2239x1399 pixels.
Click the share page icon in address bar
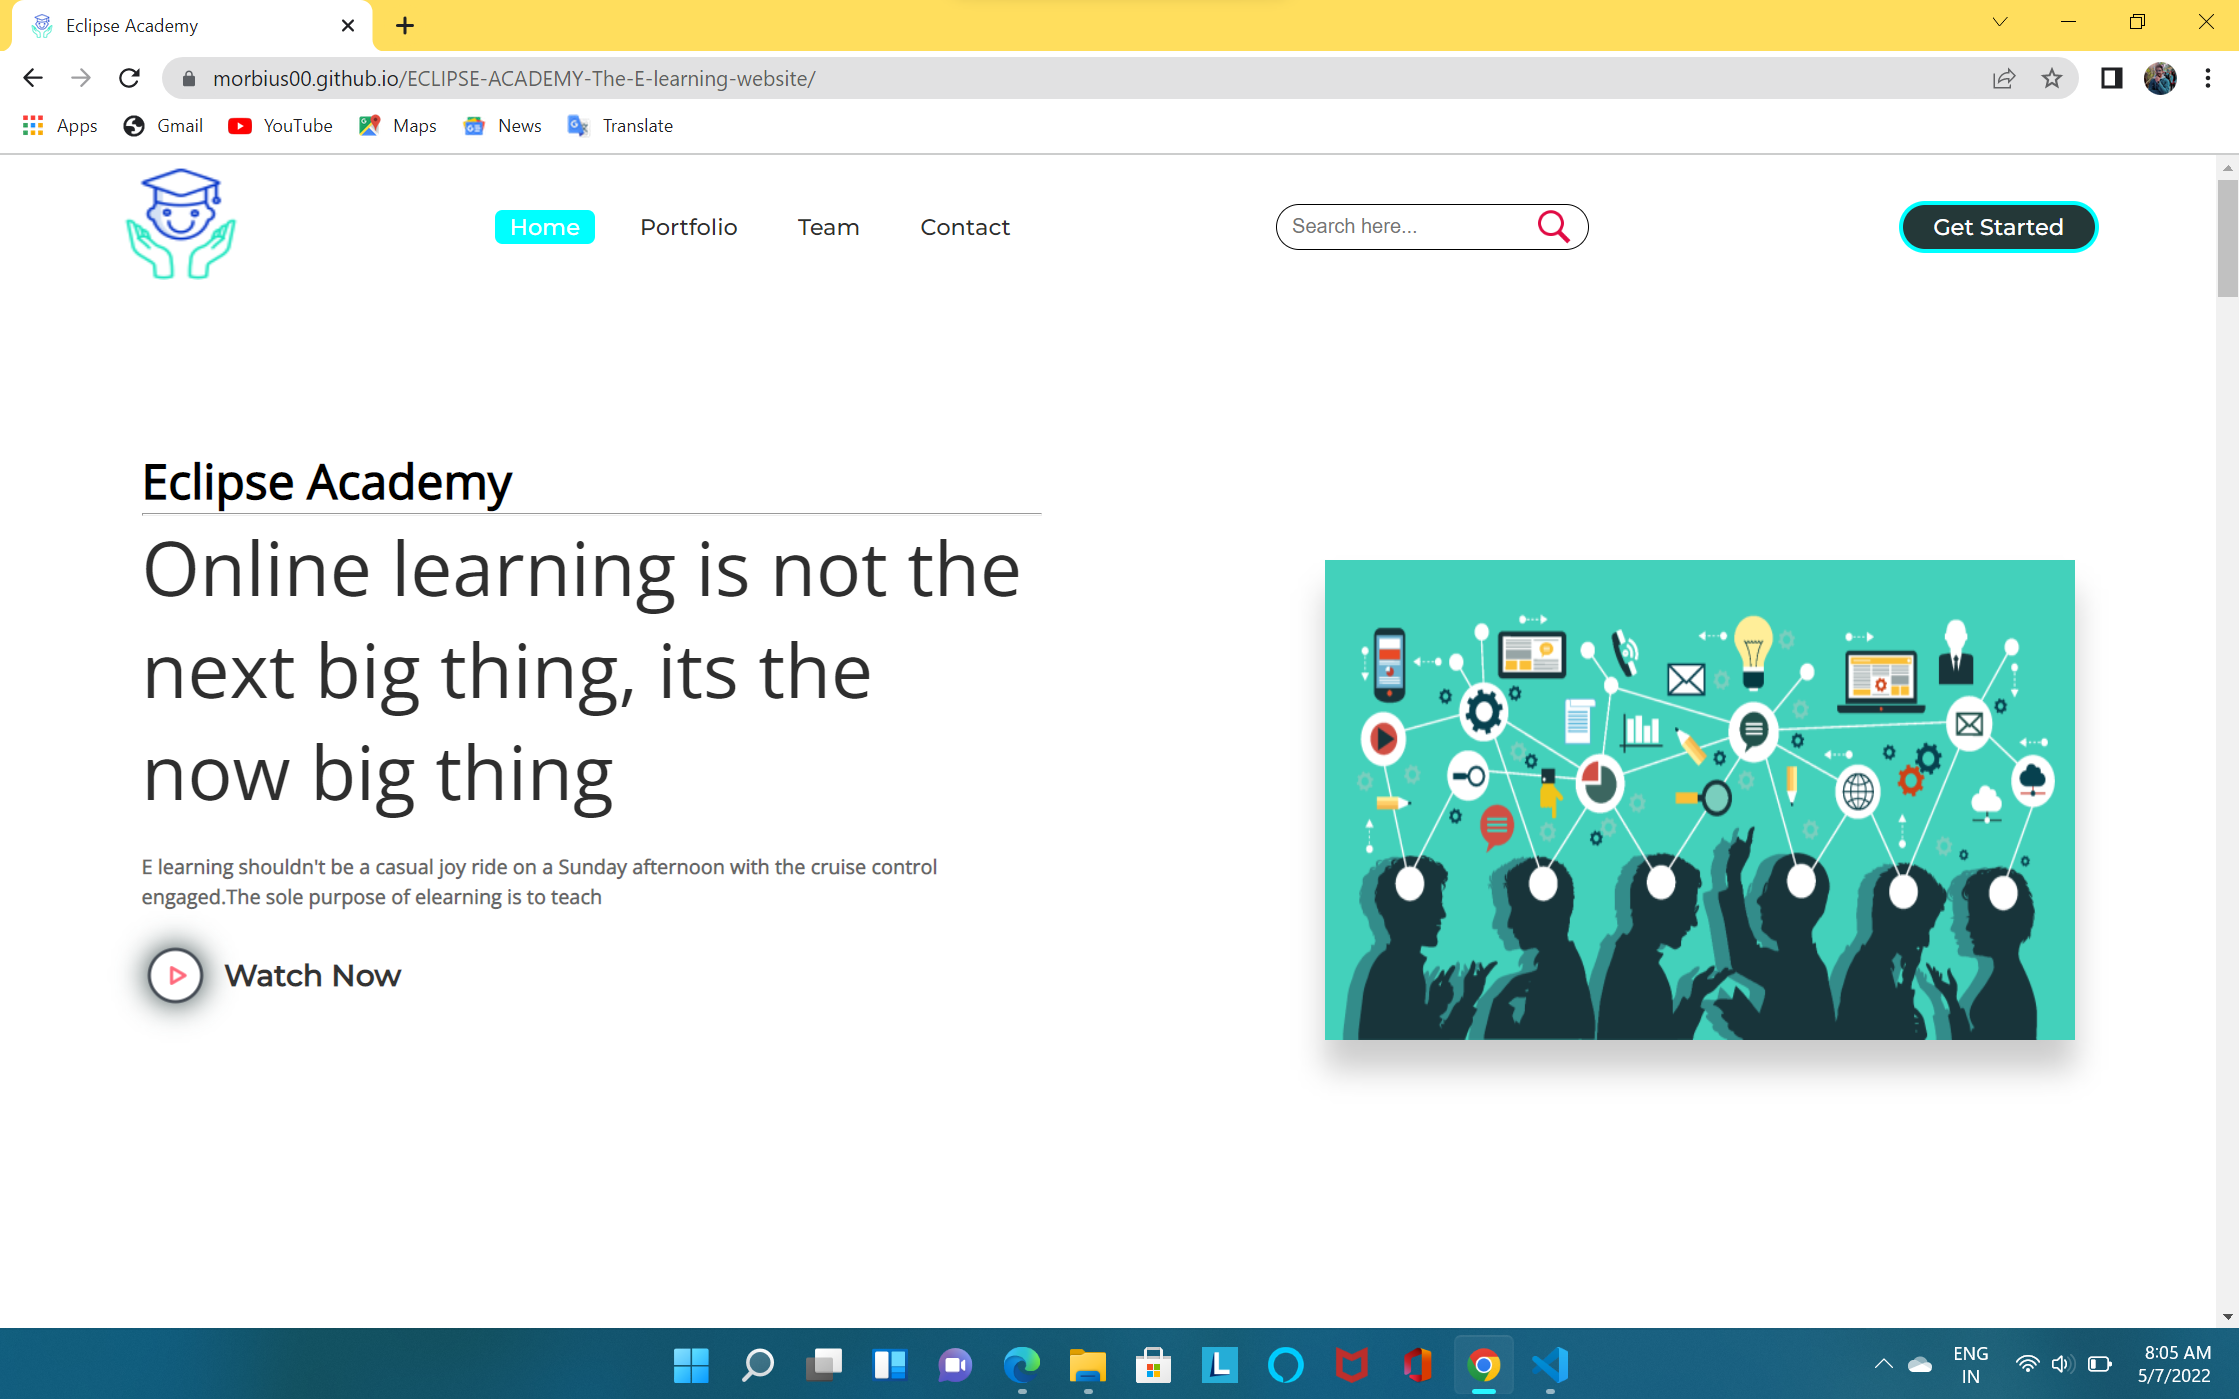pos(2003,79)
